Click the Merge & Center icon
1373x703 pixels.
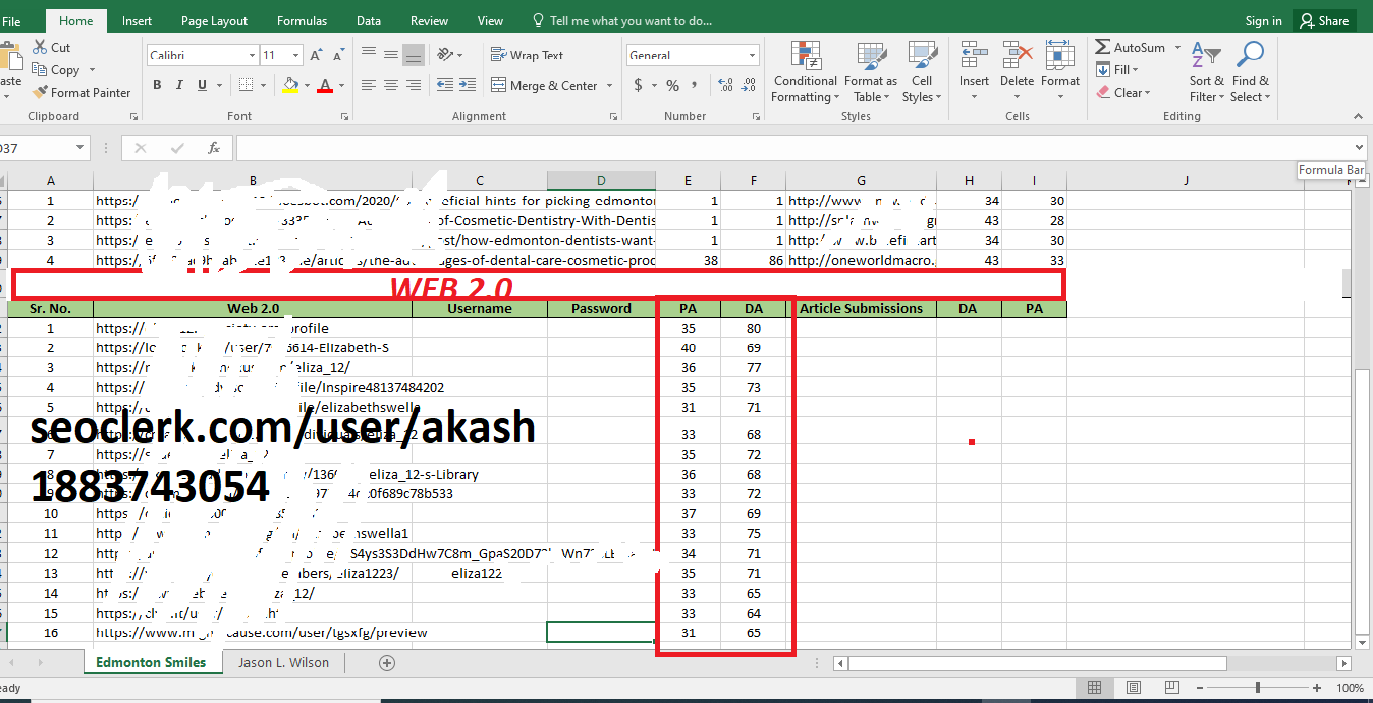click(498, 86)
